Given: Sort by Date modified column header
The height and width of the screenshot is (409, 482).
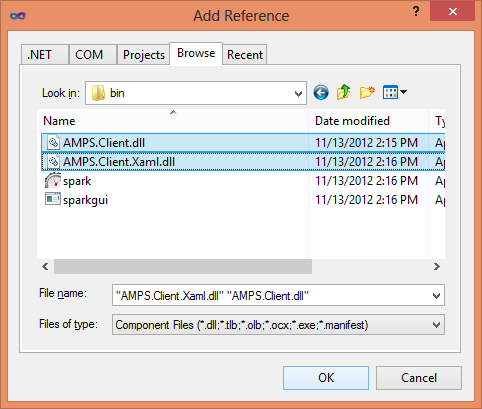Looking at the screenshot, I should (x=368, y=121).
